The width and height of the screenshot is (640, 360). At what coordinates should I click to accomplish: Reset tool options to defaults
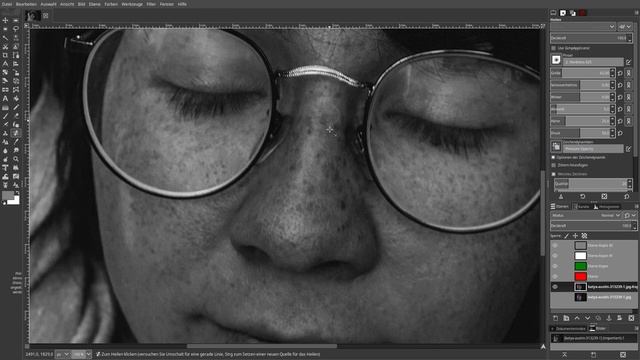[x=627, y=197]
